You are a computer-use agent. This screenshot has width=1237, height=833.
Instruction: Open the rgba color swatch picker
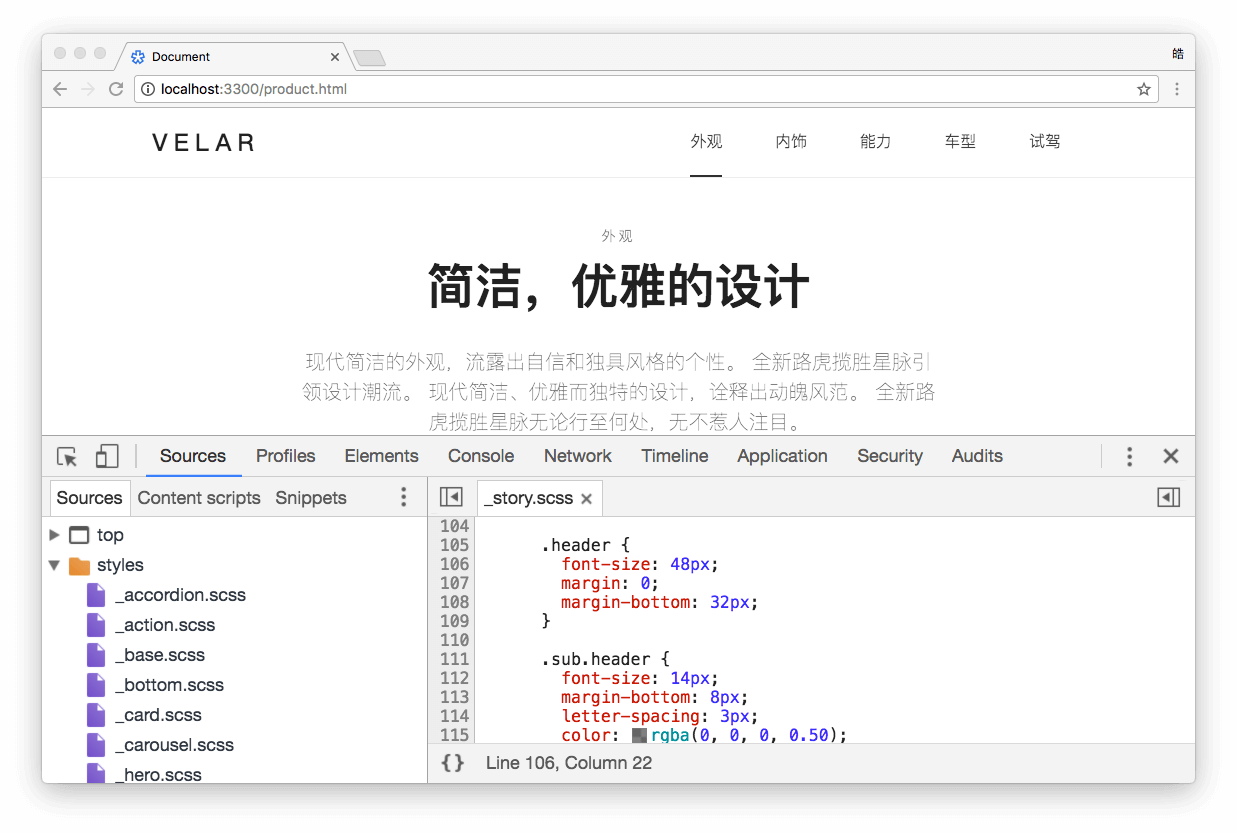pos(640,736)
